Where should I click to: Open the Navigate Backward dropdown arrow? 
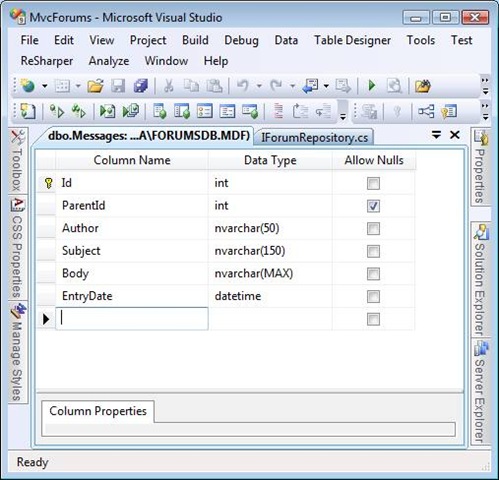pos(326,86)
